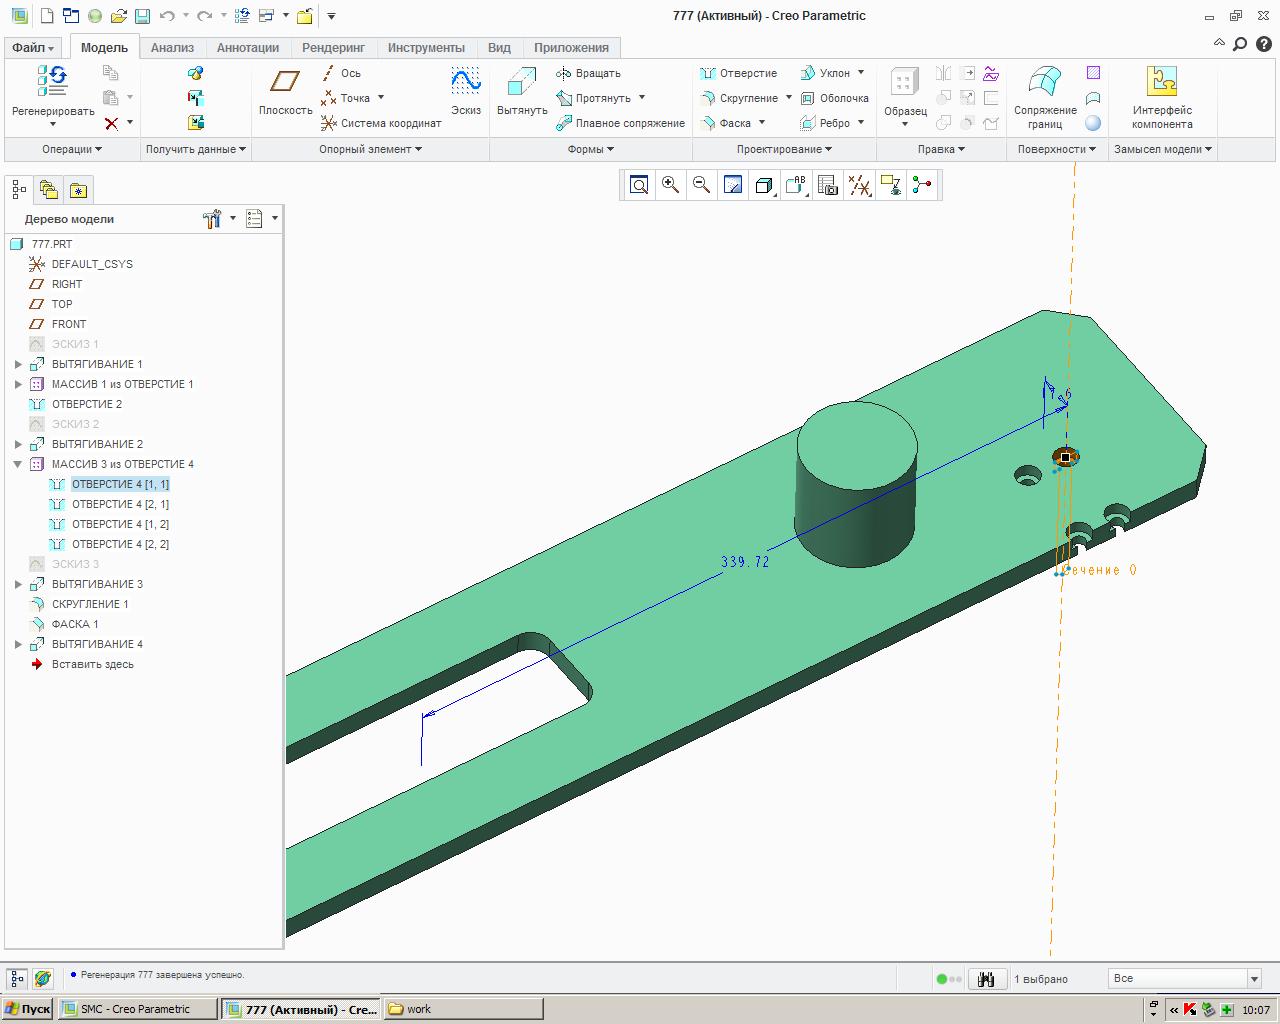Image resolution: width=1280 pixels, height=1024 pixels.
Task: Create an Ось datum axis
Action: click(341, 73)
